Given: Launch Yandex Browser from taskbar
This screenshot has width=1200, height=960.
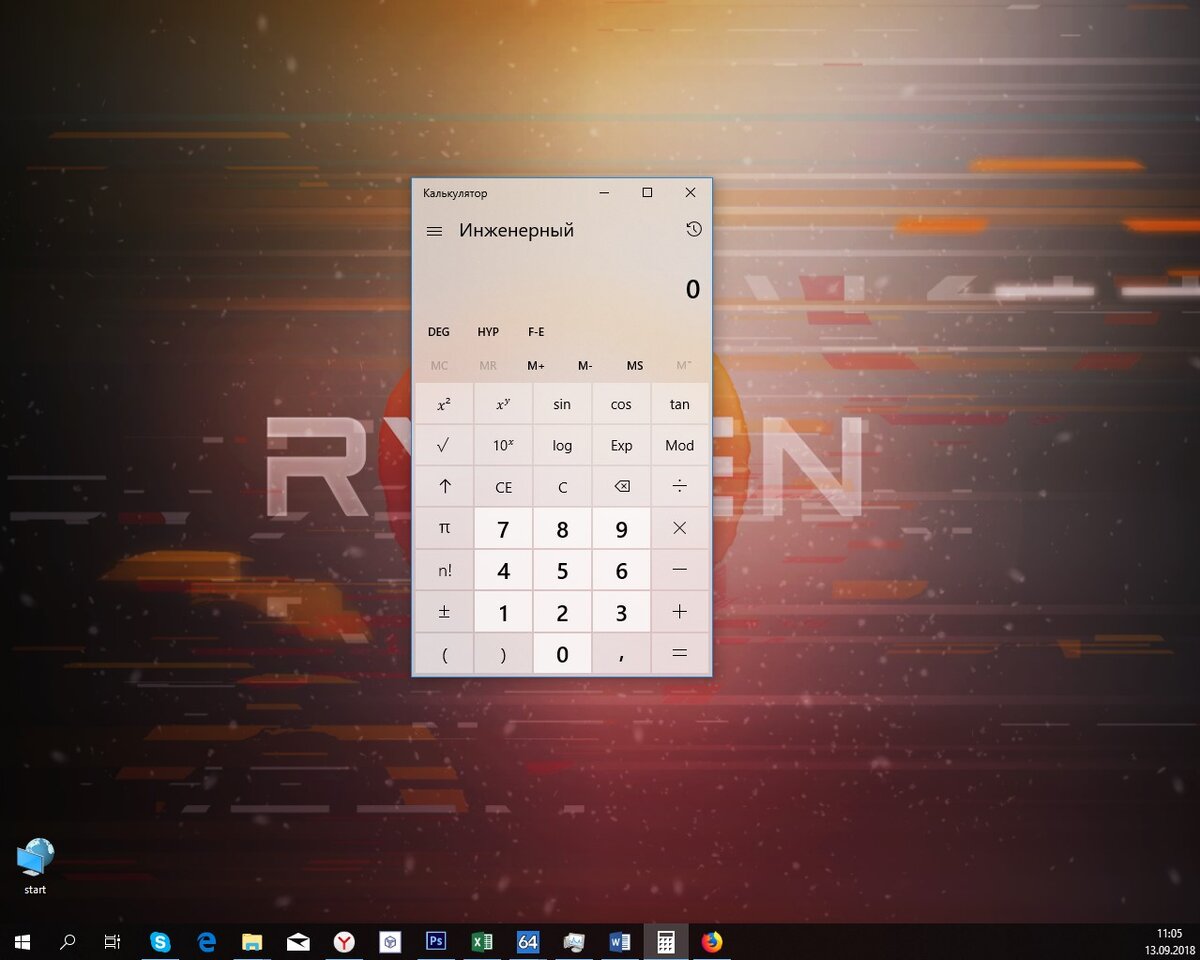Looking at the screenshot, I should (x=344, y=941).
